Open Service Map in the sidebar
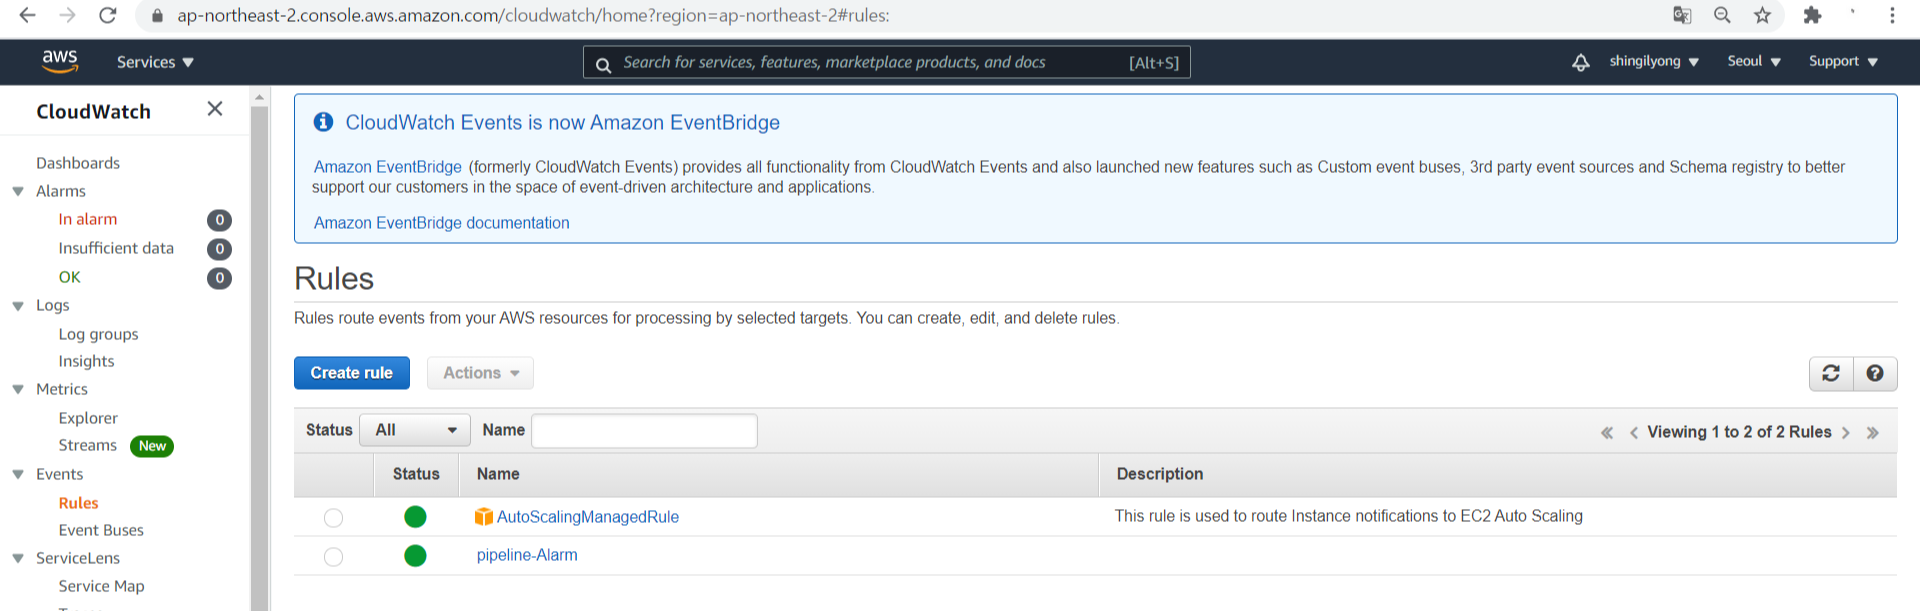The image size is (1920, 611). [101, 586]
